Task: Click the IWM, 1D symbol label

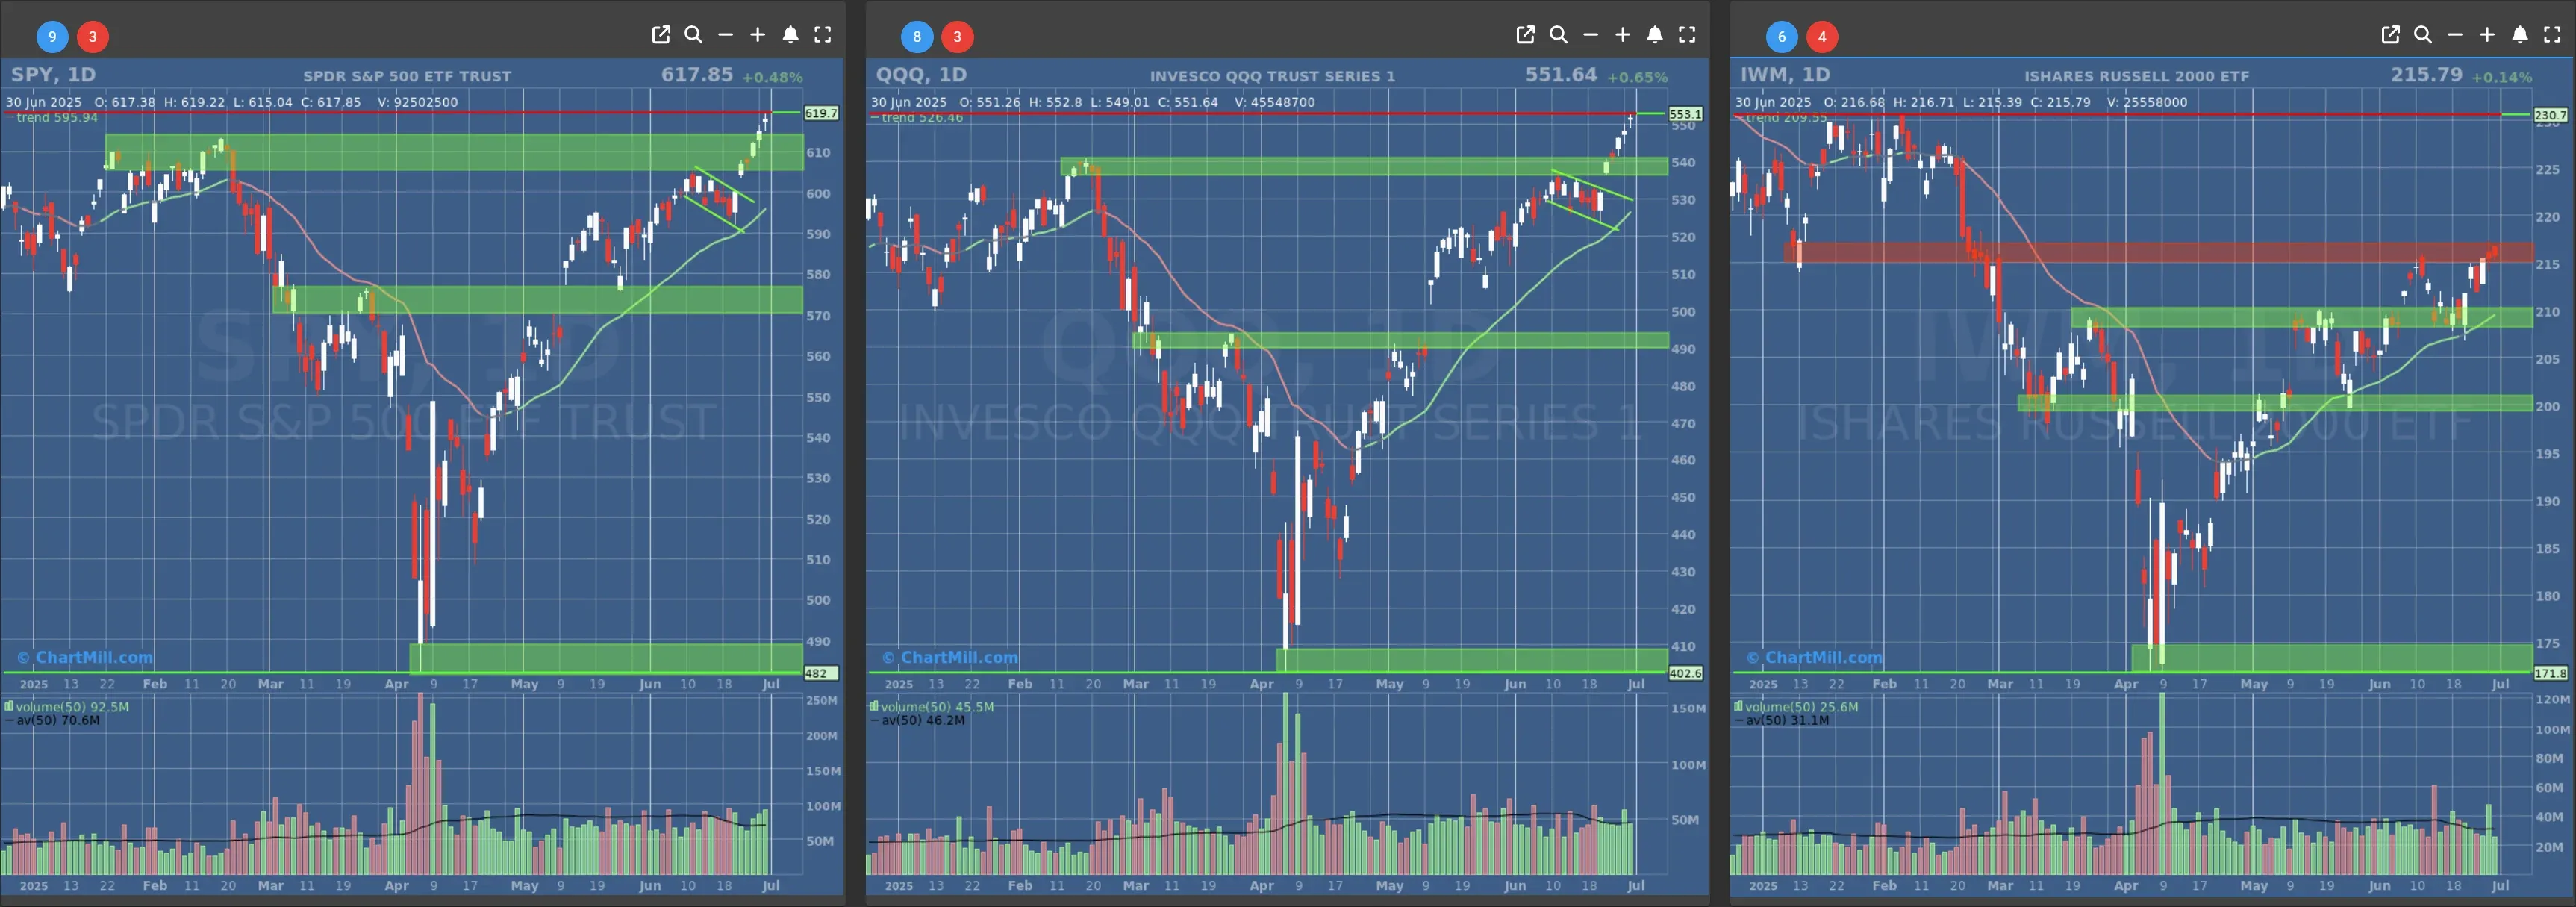Action: (1785, 75)
